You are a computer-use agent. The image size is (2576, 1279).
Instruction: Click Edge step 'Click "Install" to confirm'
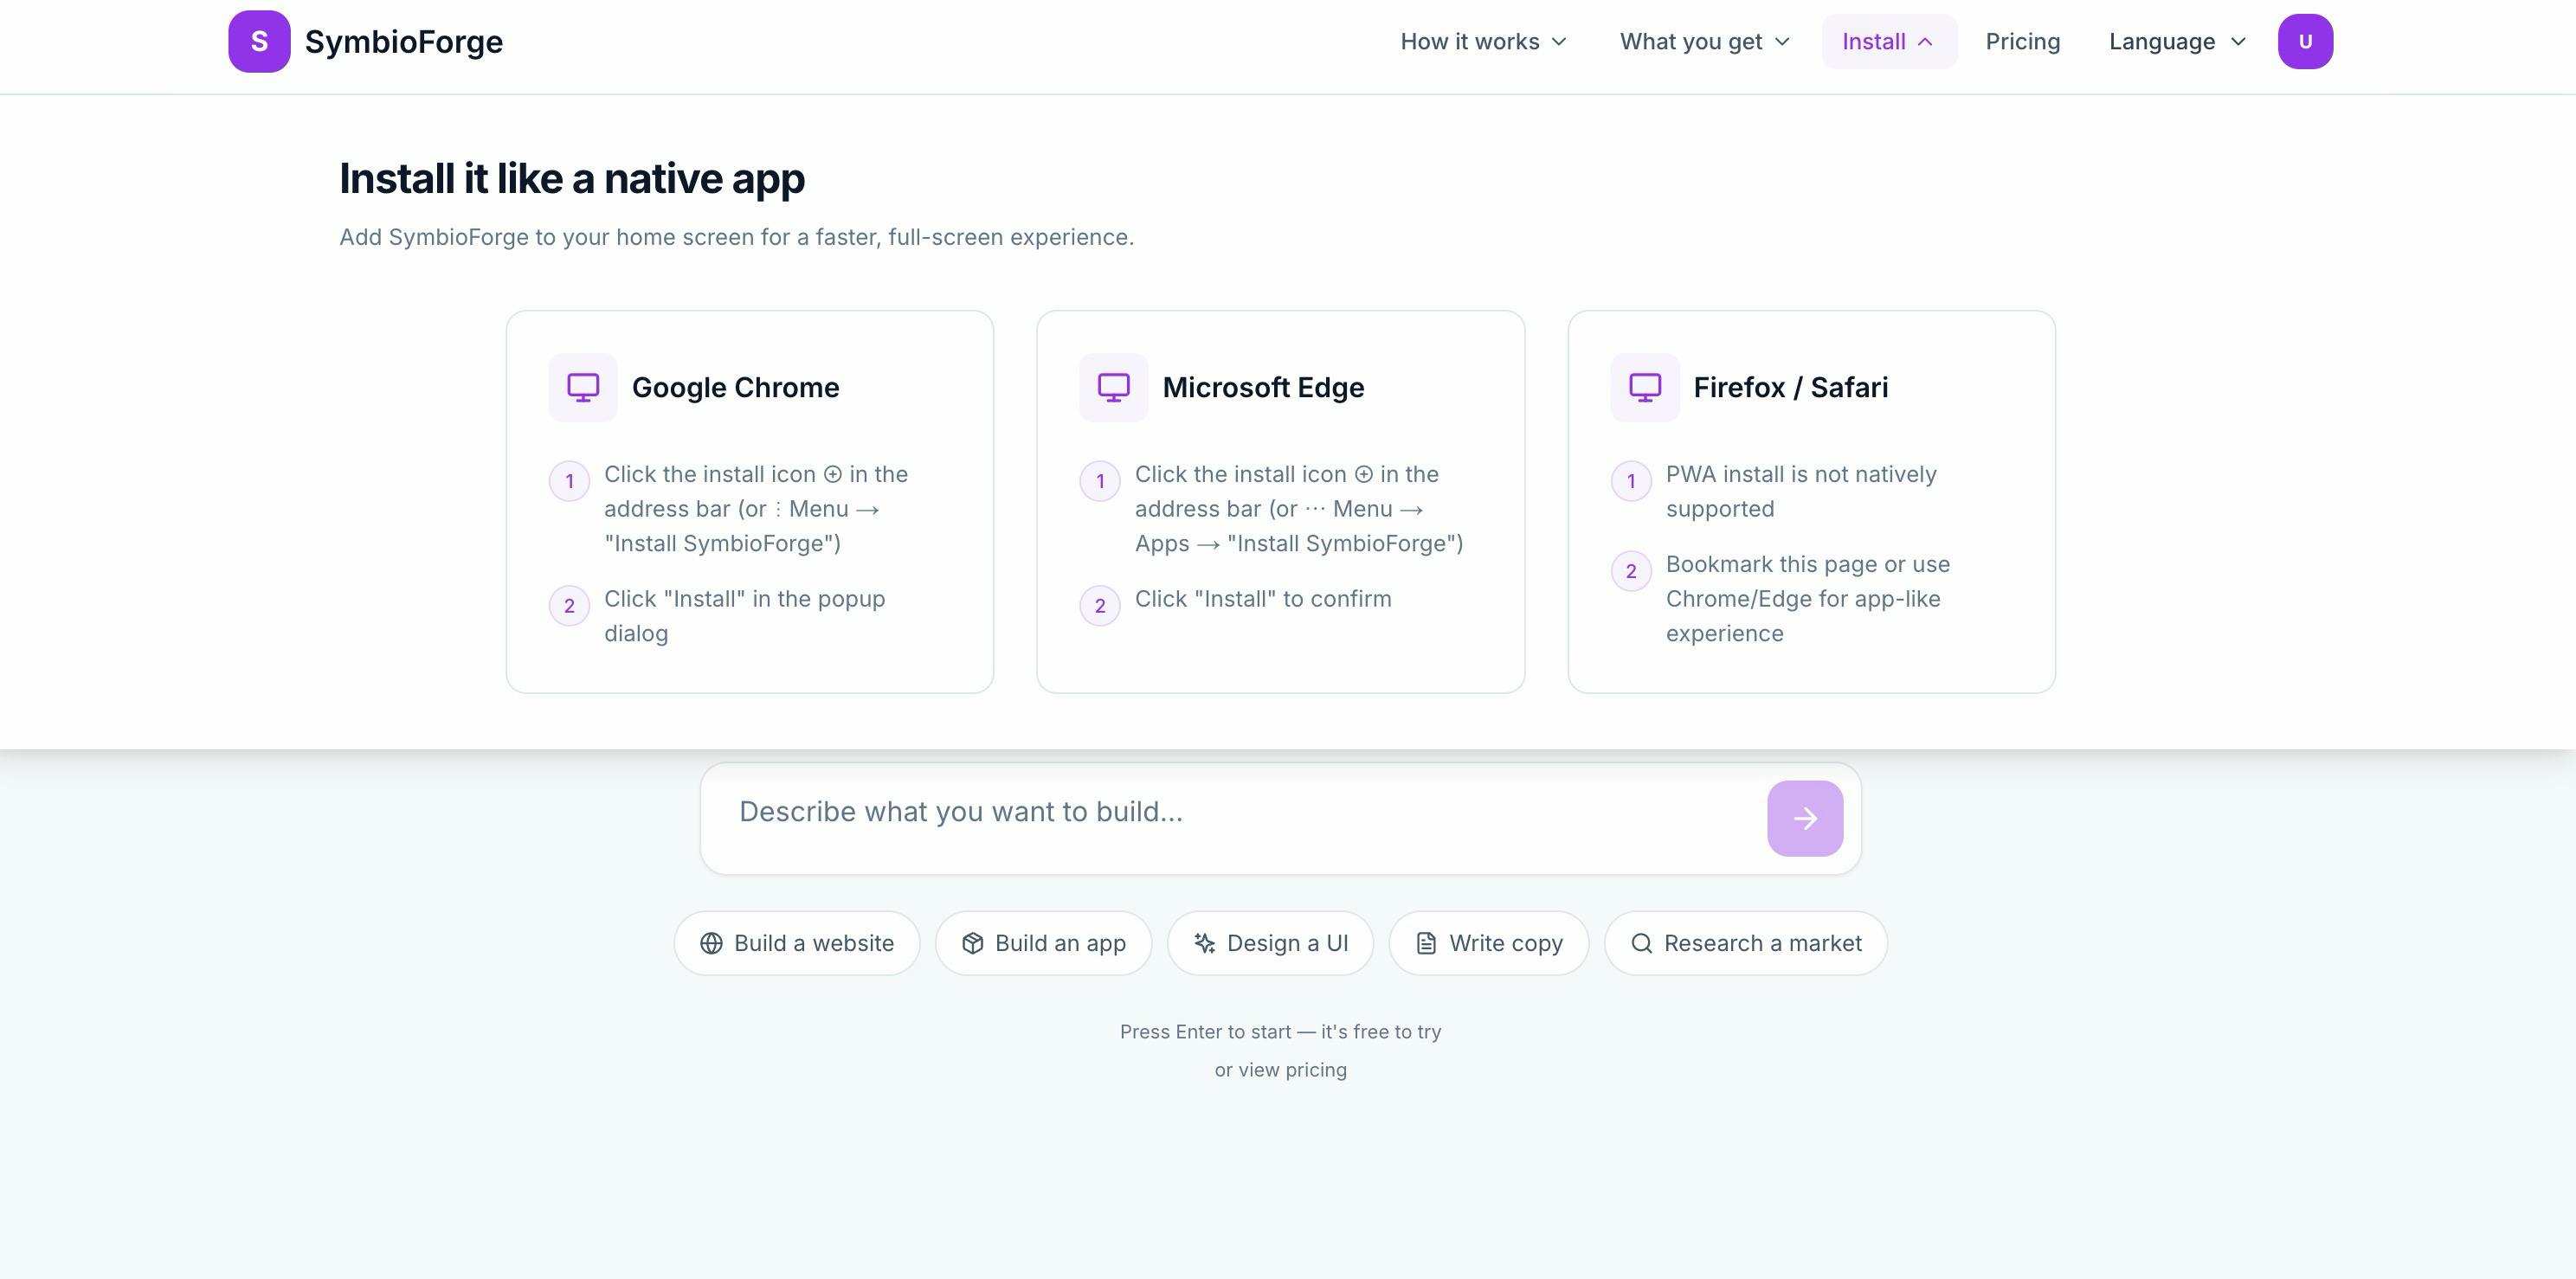coord(1263,599)
